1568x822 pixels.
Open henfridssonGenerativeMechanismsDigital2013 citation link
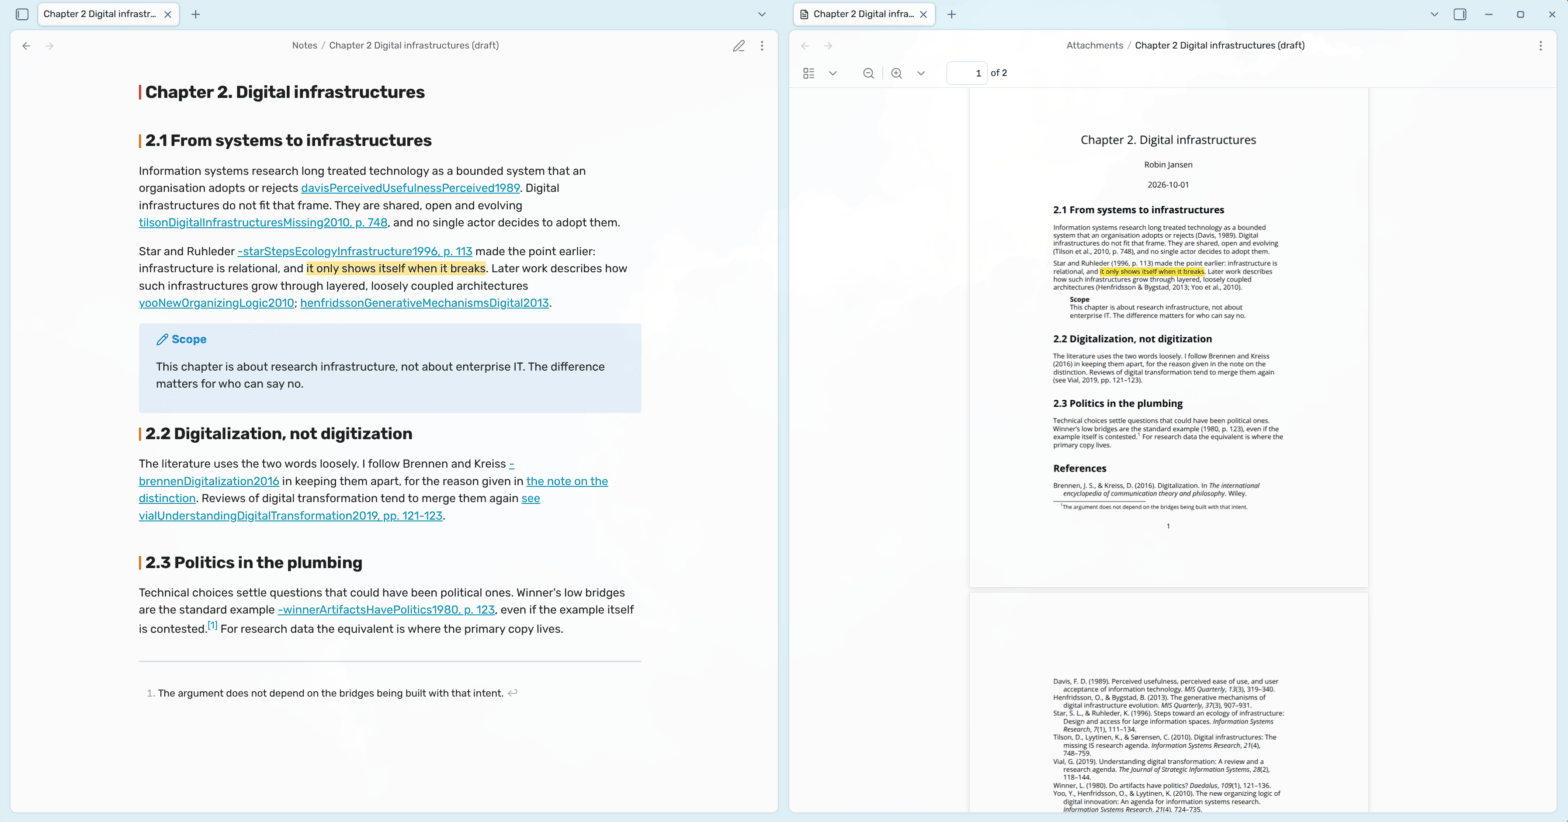click(x=424, y=303)
